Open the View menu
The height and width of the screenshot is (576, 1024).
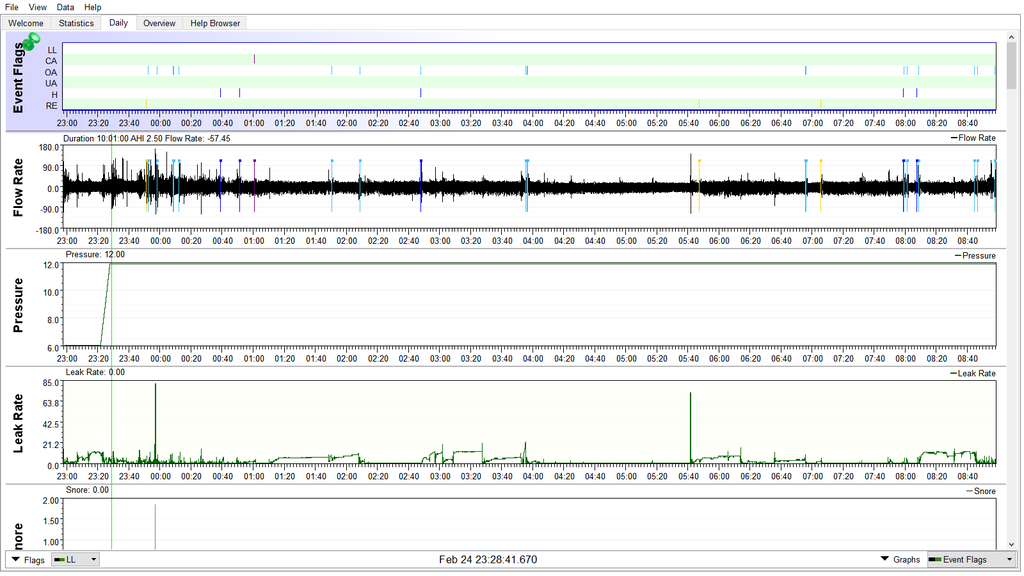point(38,7)
